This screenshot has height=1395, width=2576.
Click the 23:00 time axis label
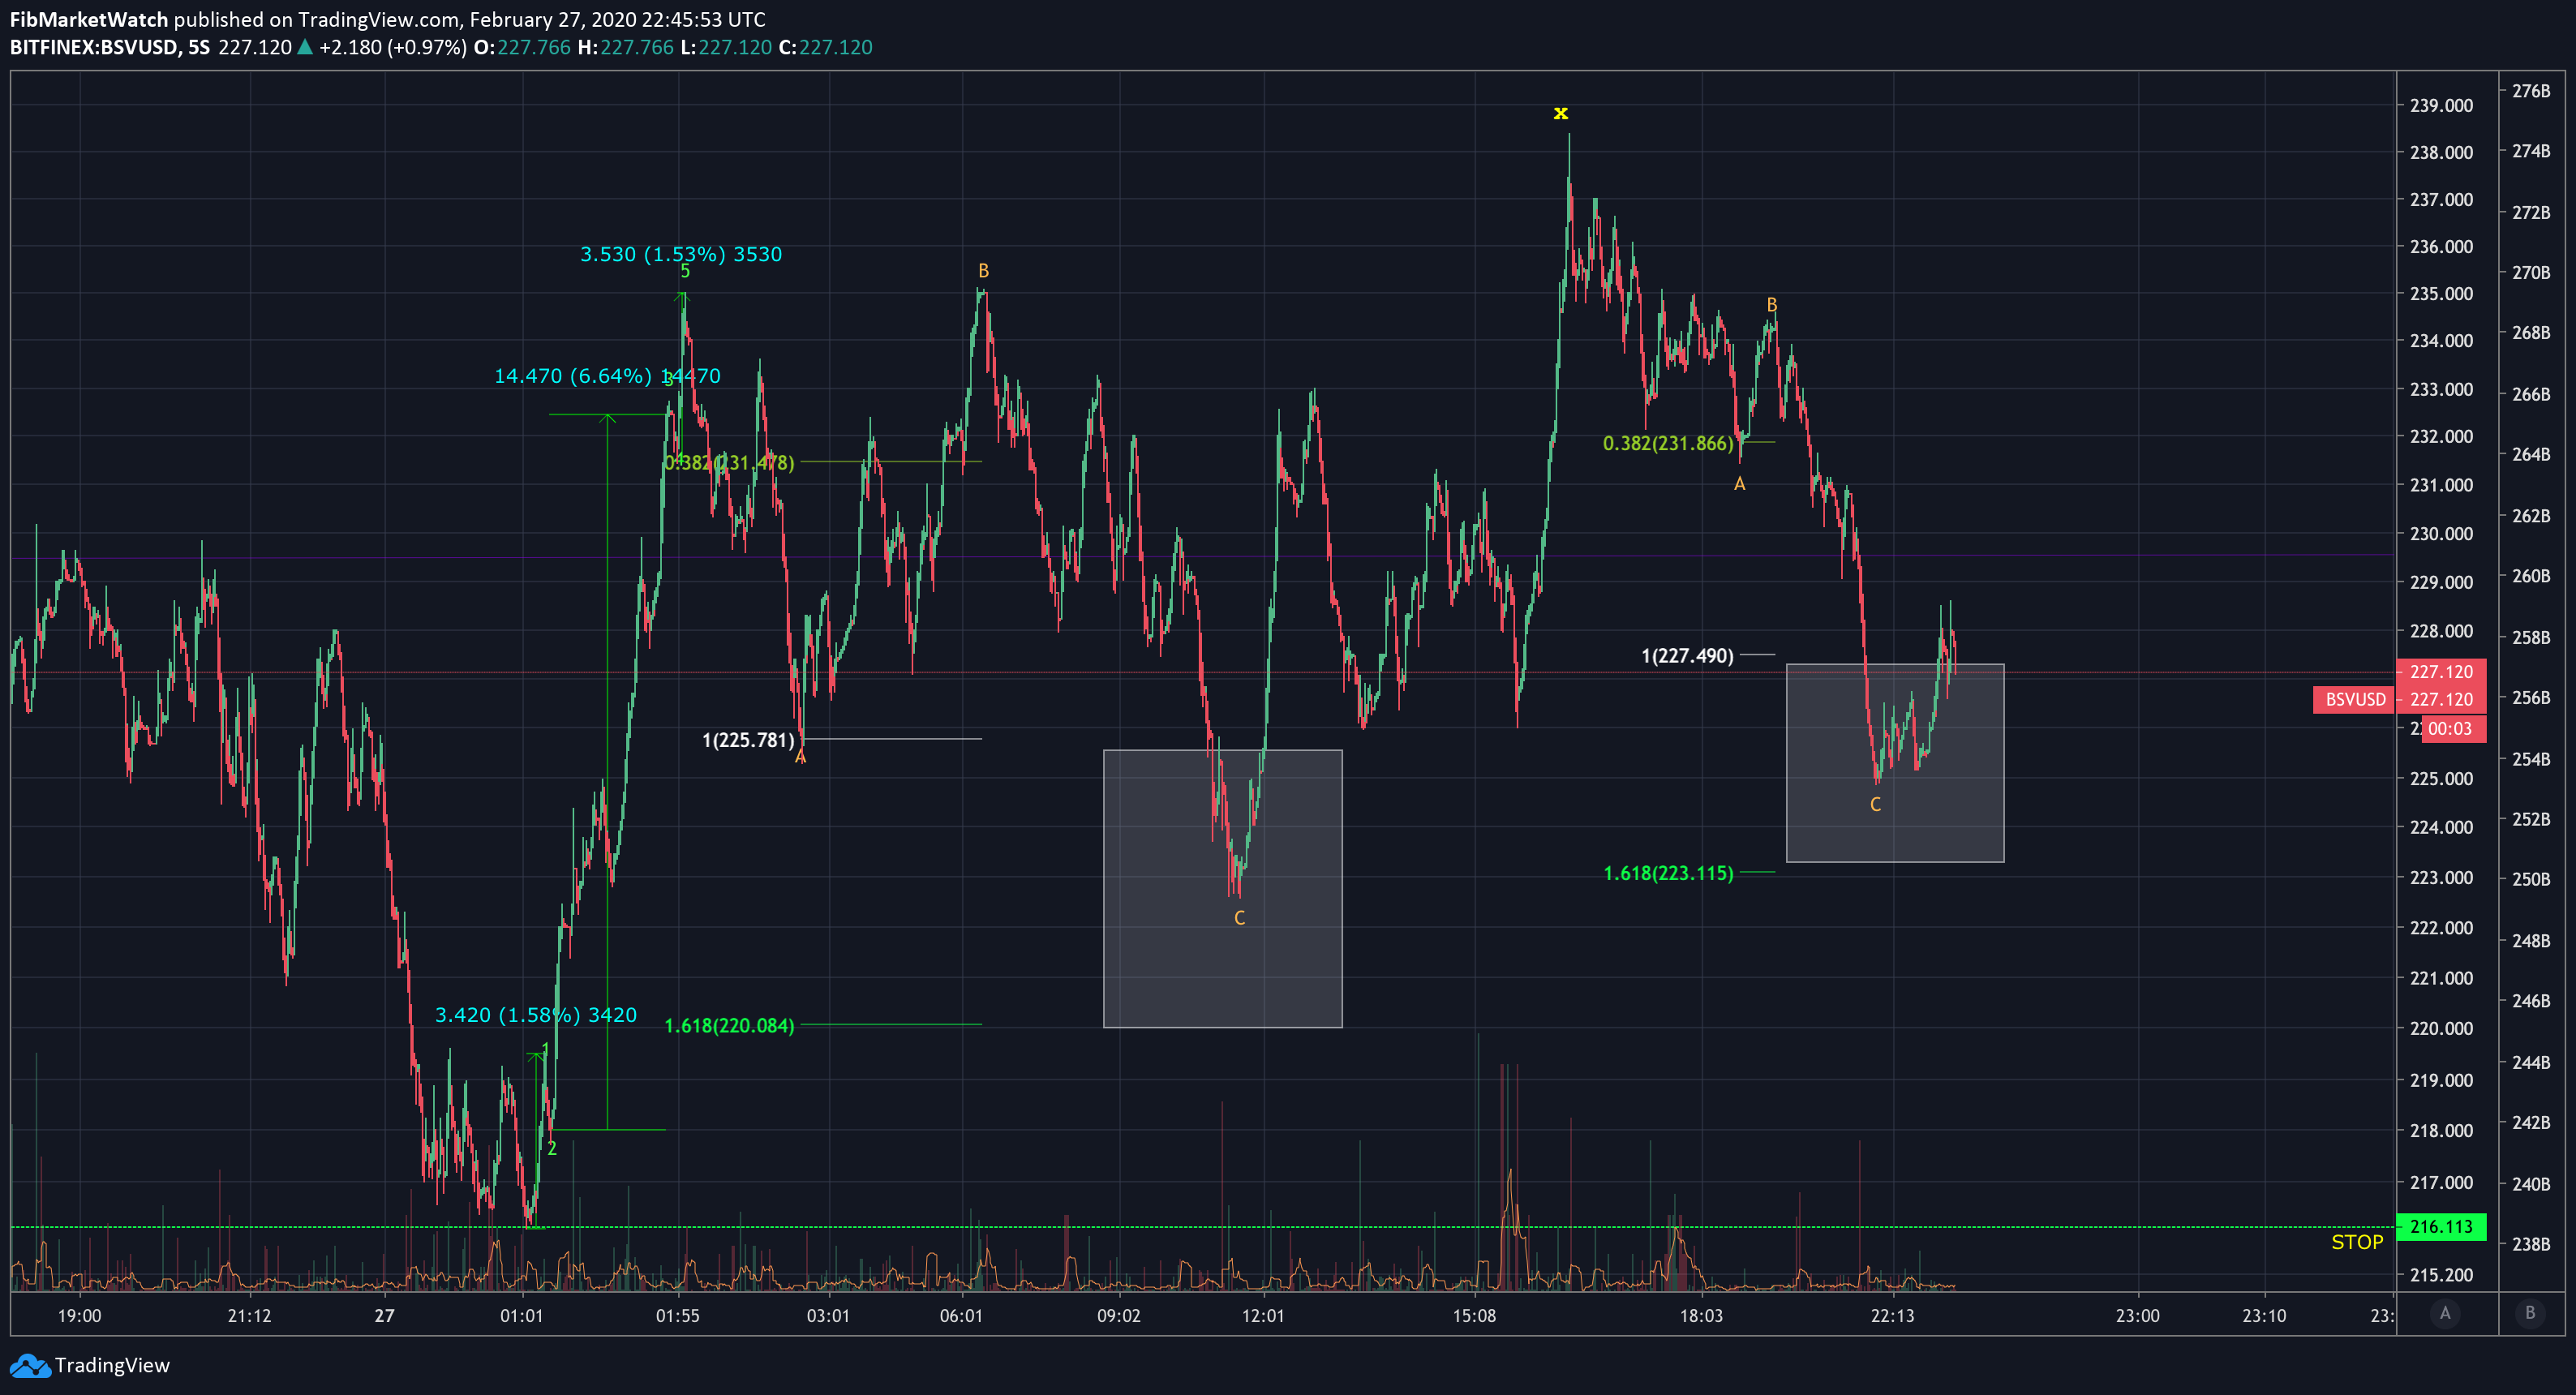pyautogui.click(x=2137, y=1315)
